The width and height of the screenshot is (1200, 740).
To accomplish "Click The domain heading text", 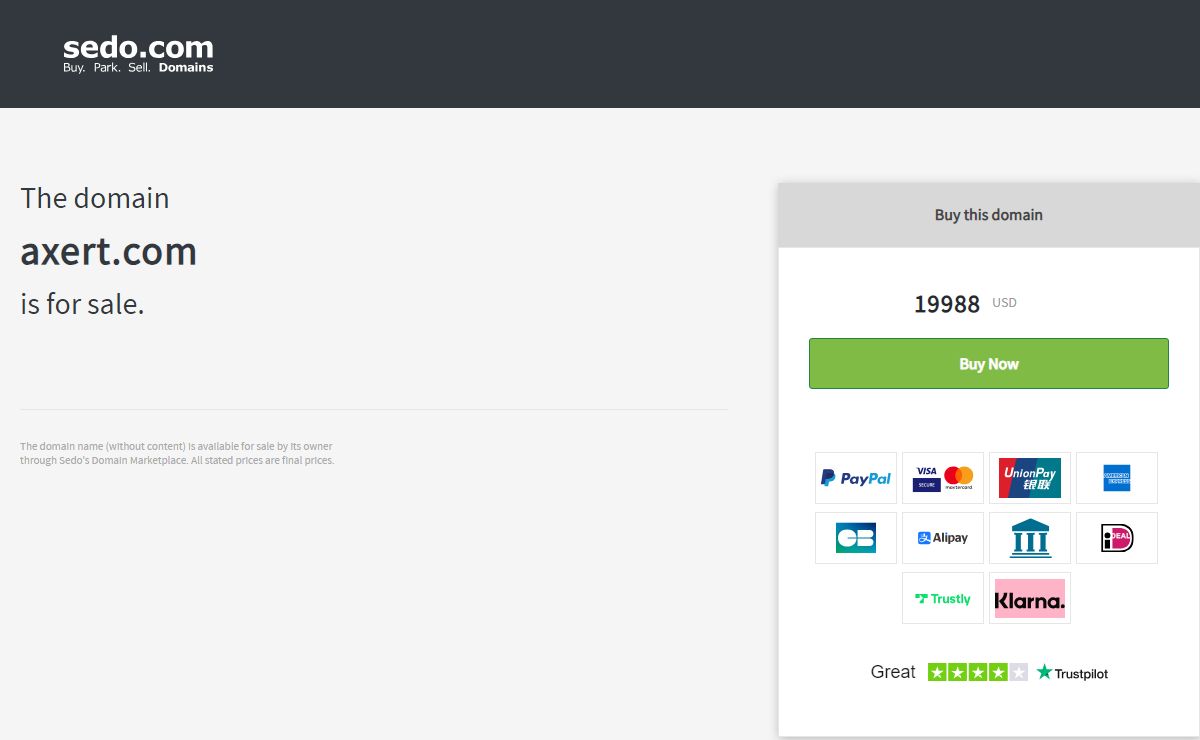I will click(95, 198).
